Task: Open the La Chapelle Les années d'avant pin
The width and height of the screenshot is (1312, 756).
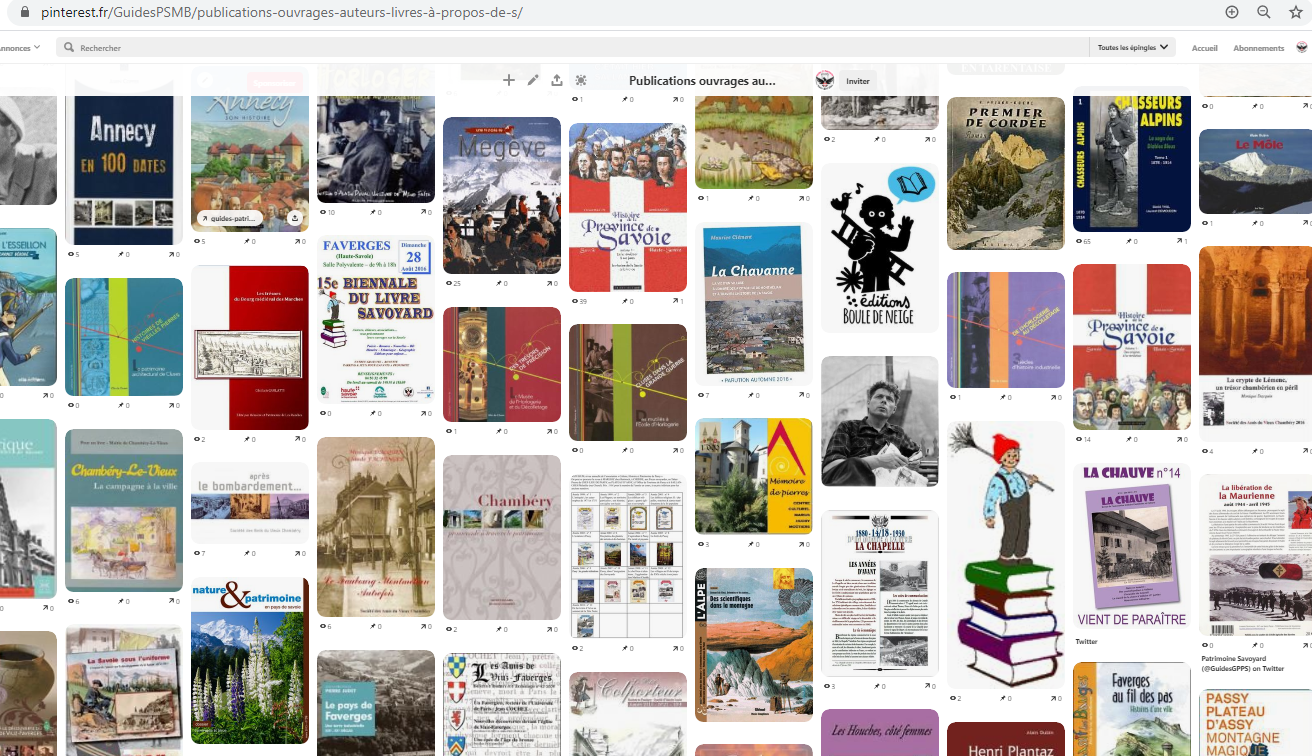Action: pyautogui.click(x=880, y=592)
